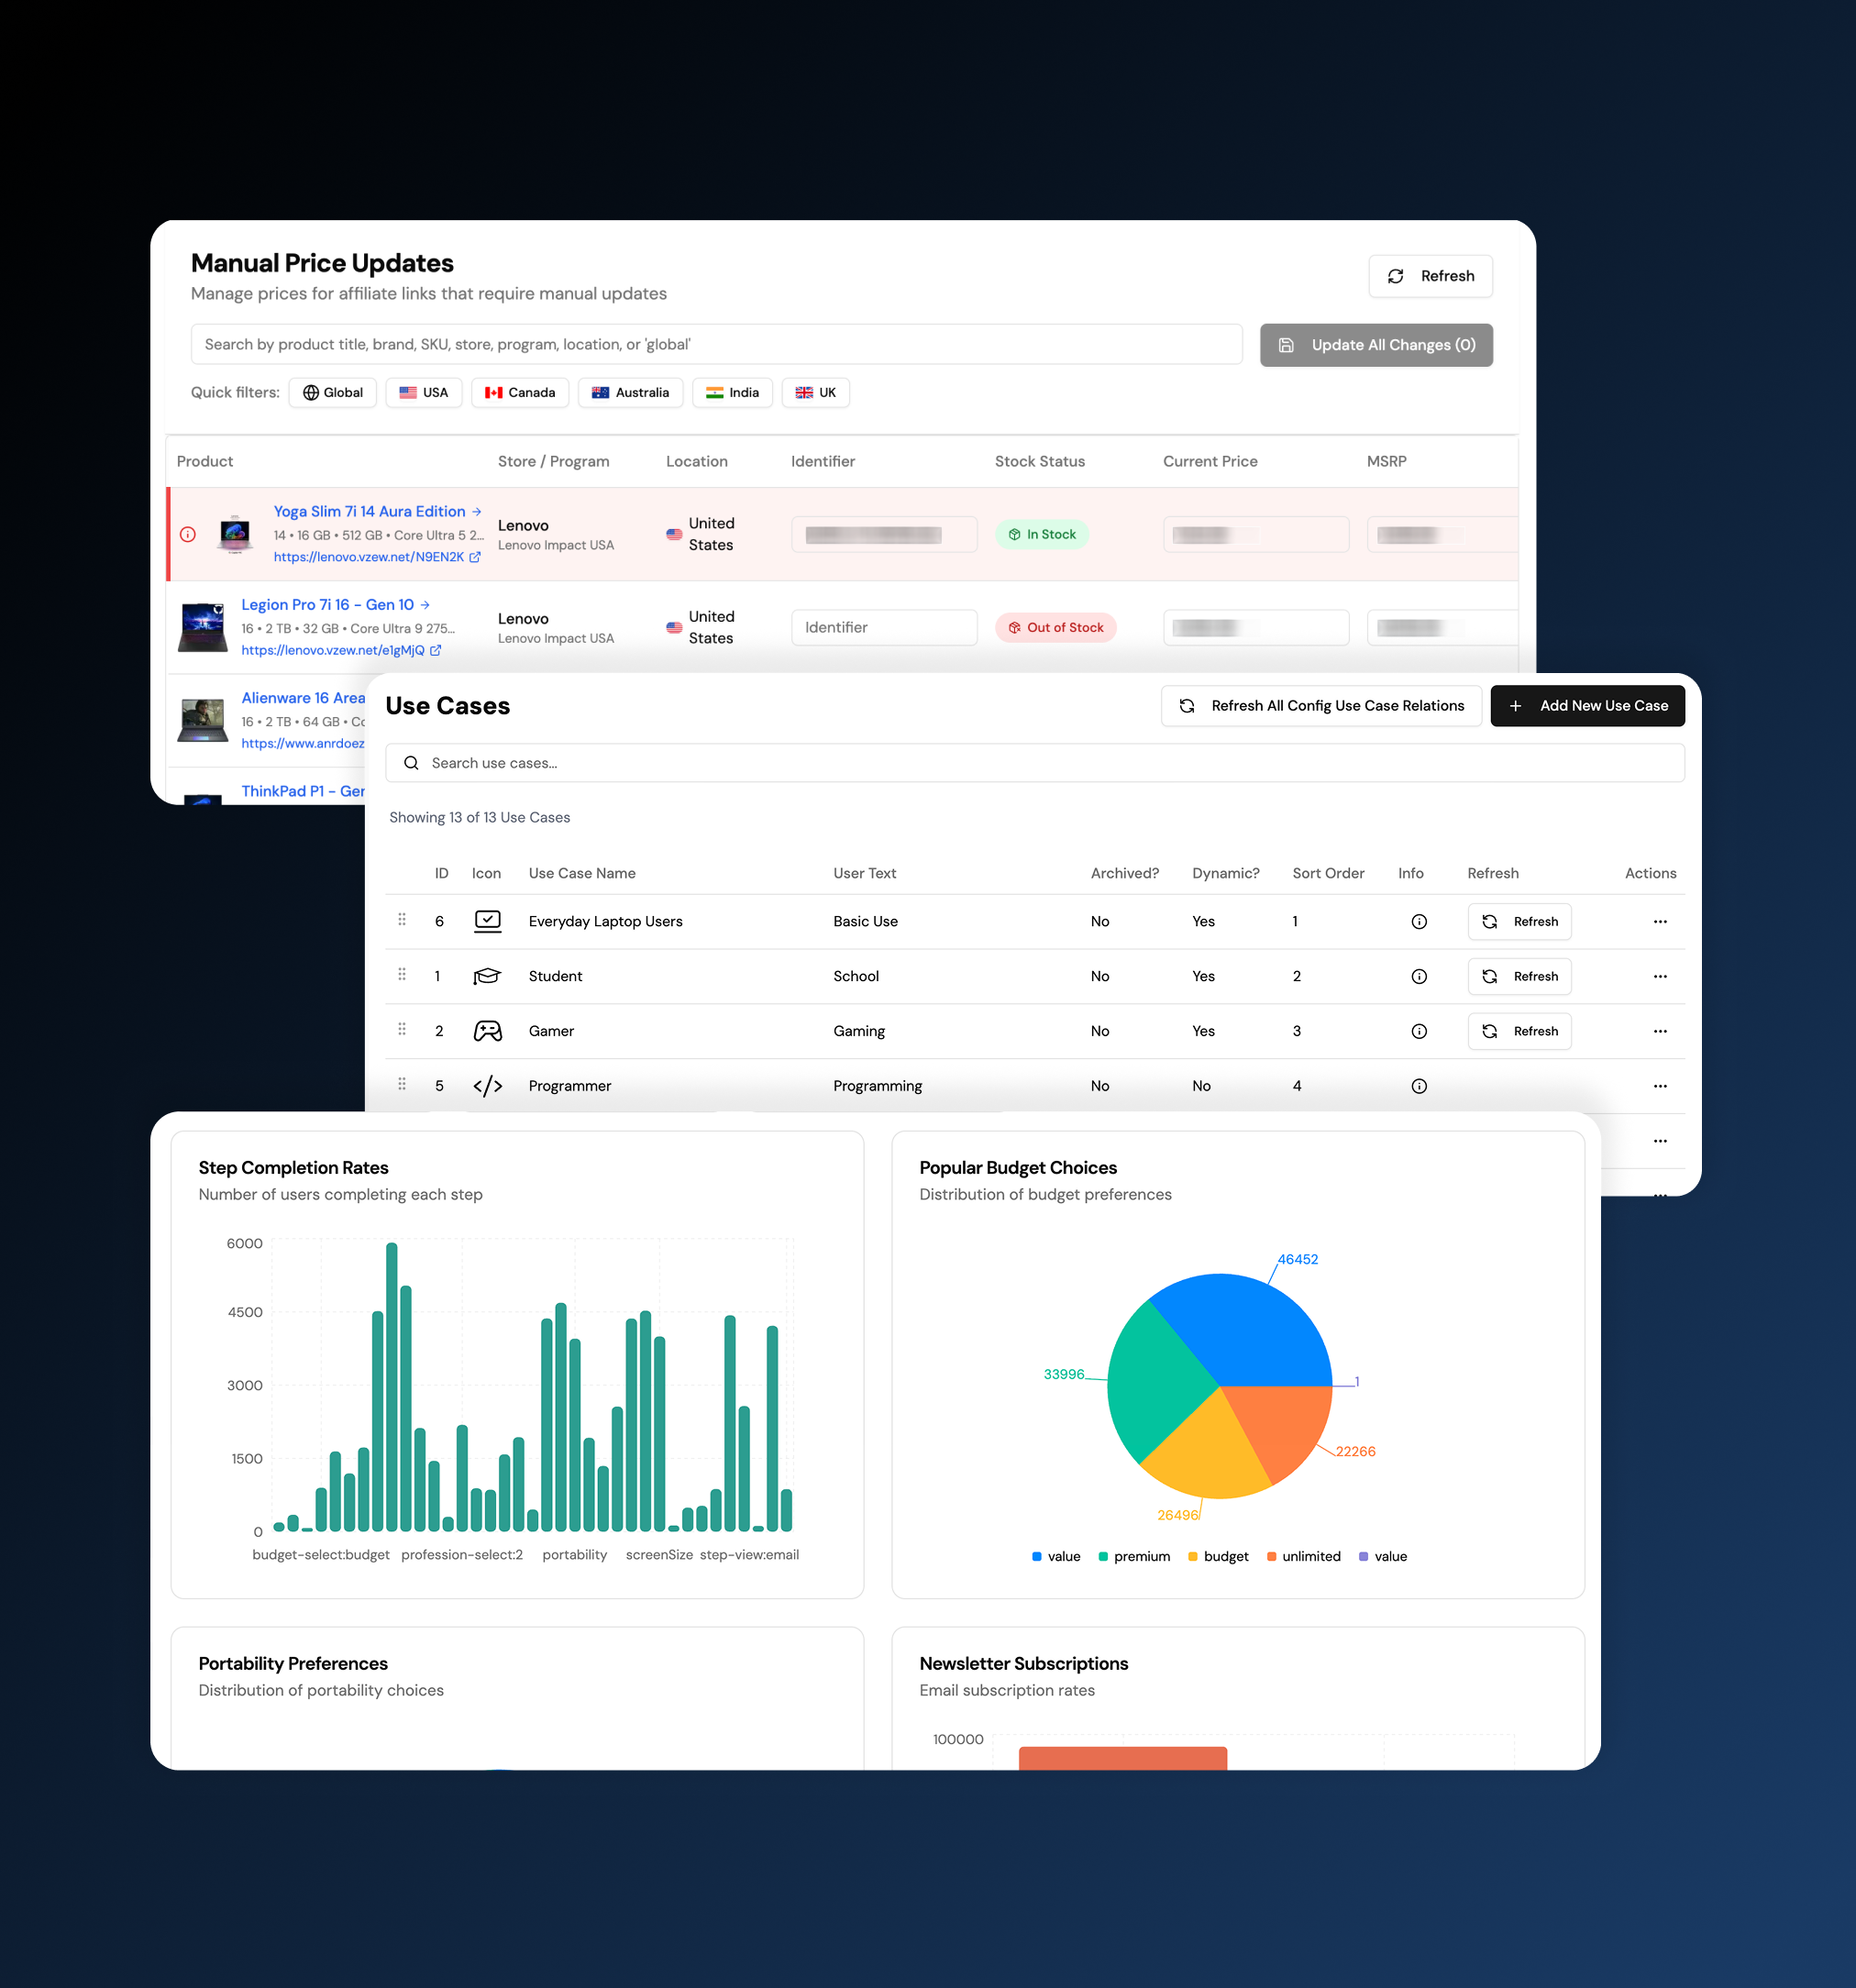1856x1988 pixels.
Task: Click the info icon on the Gamer row
Action: coord(1418,1032)
